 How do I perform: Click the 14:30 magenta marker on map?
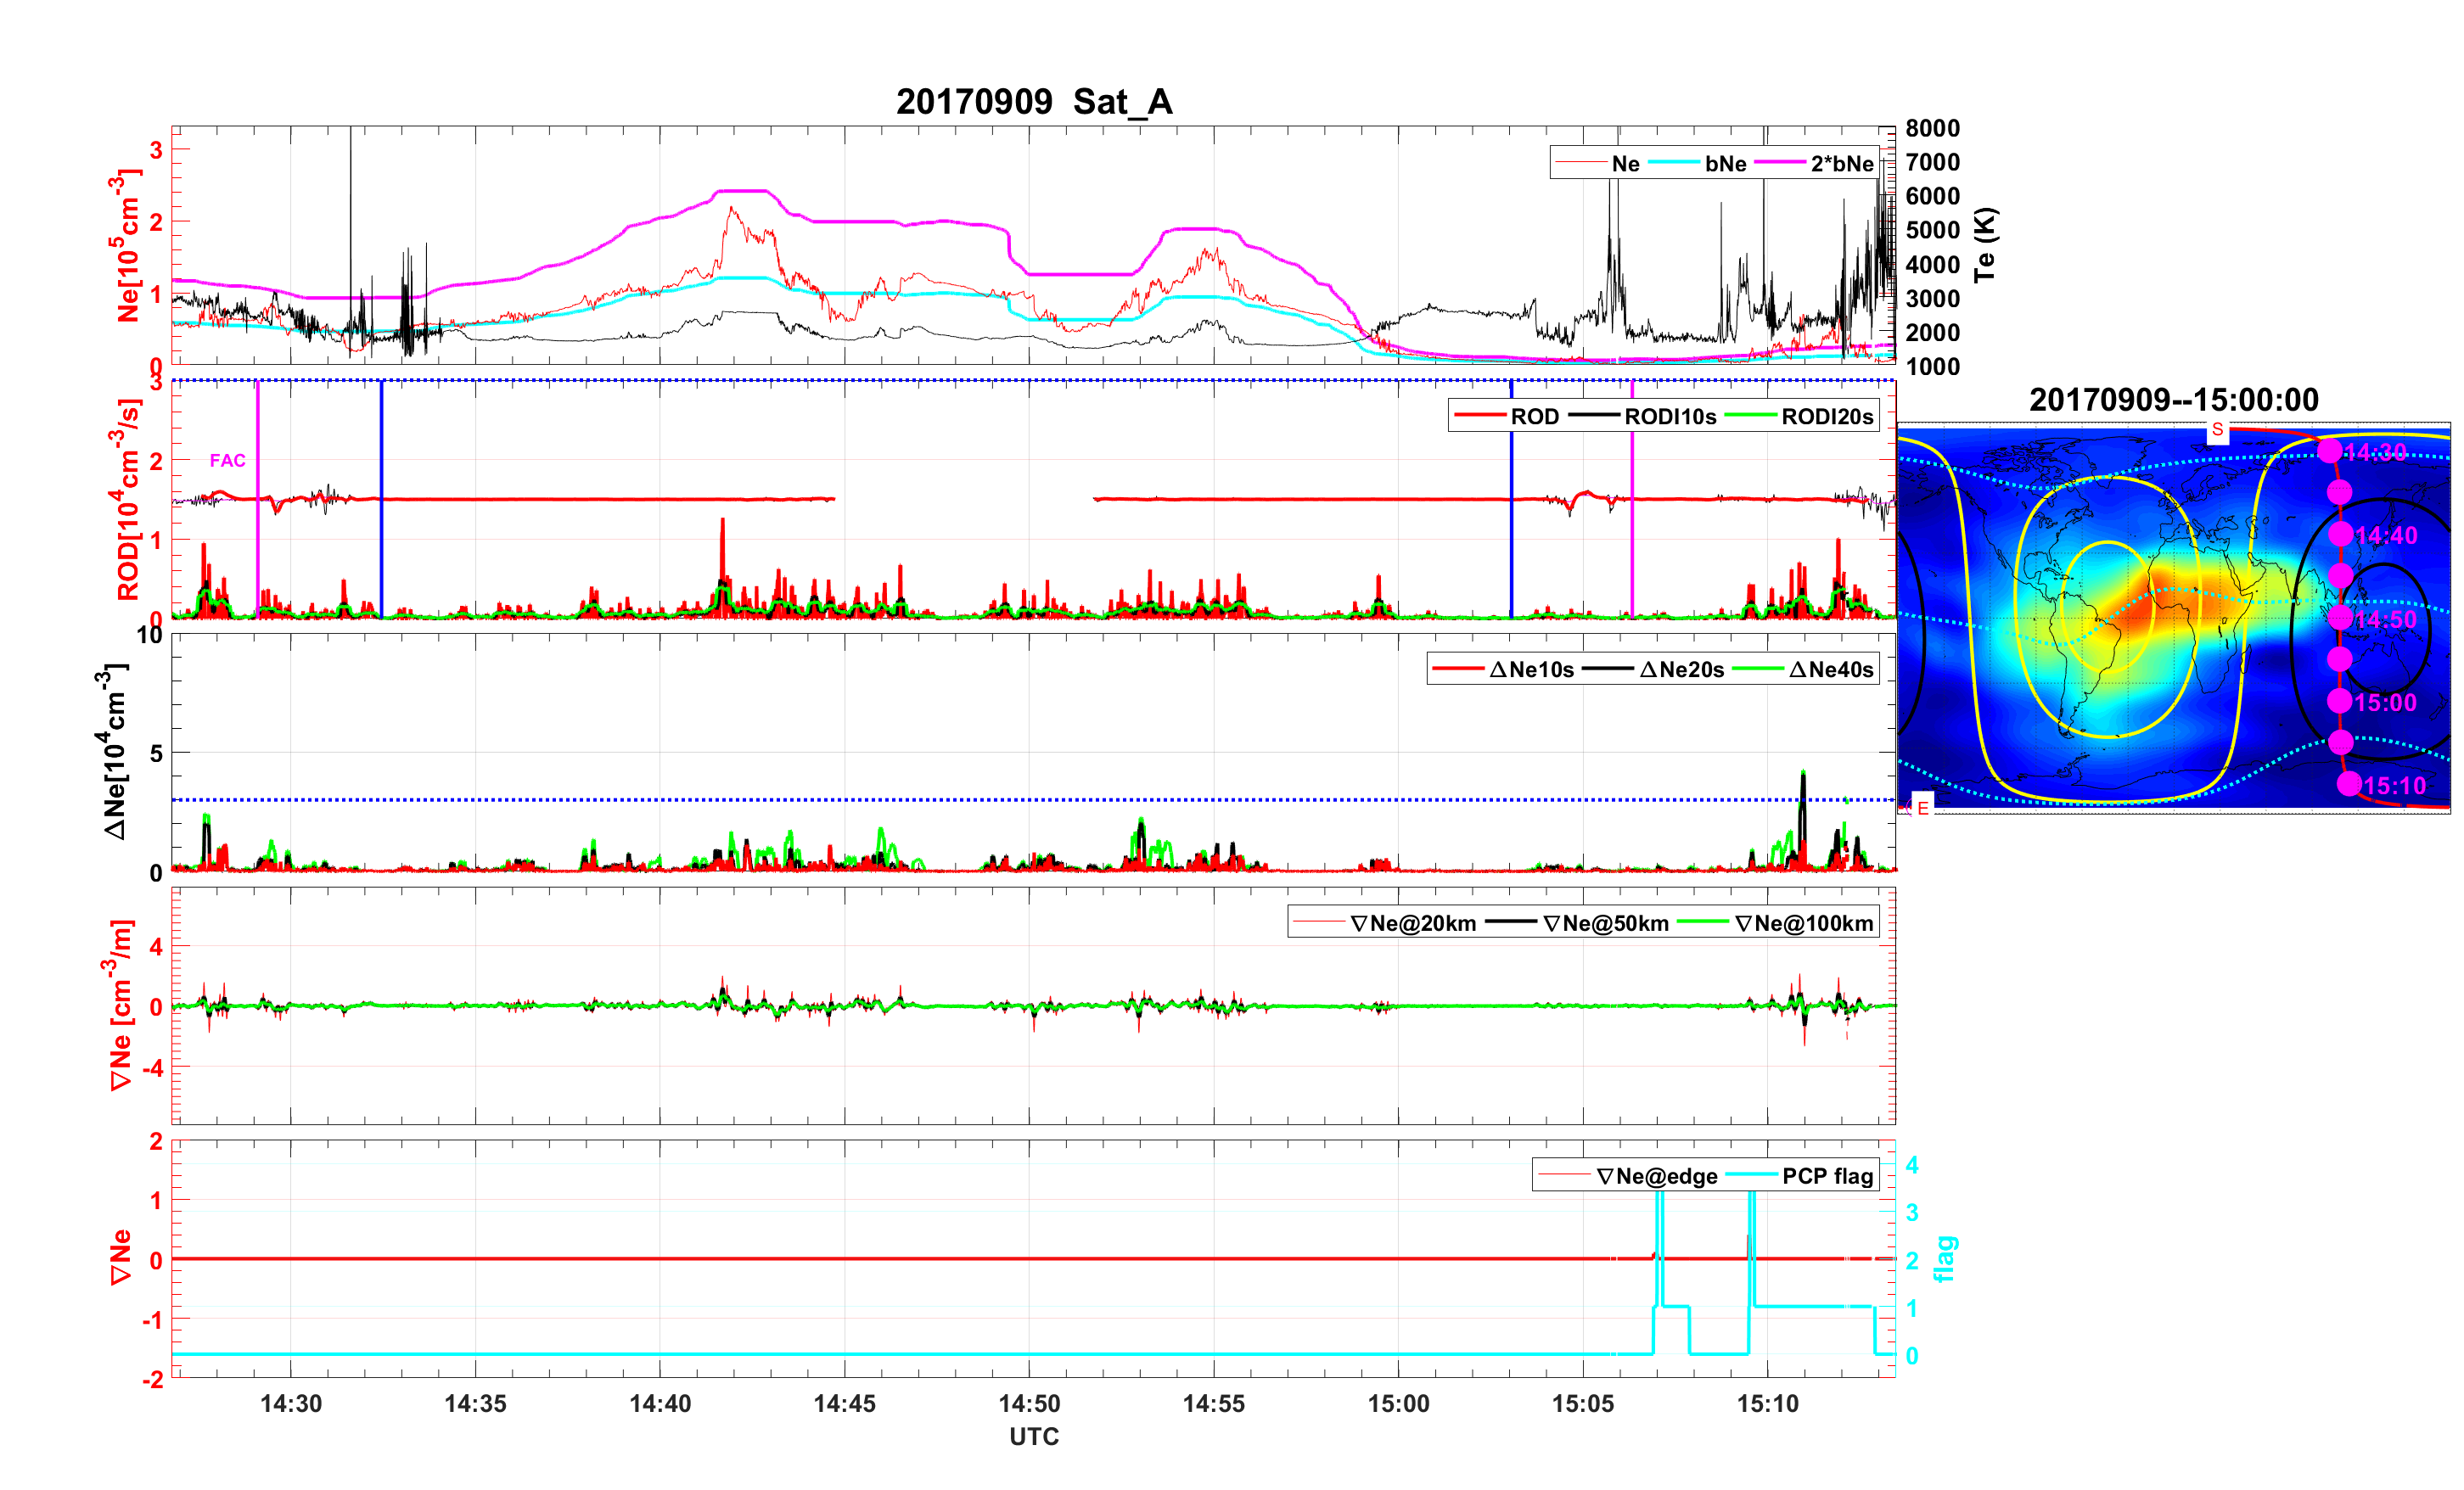(x=2330, y=451)
